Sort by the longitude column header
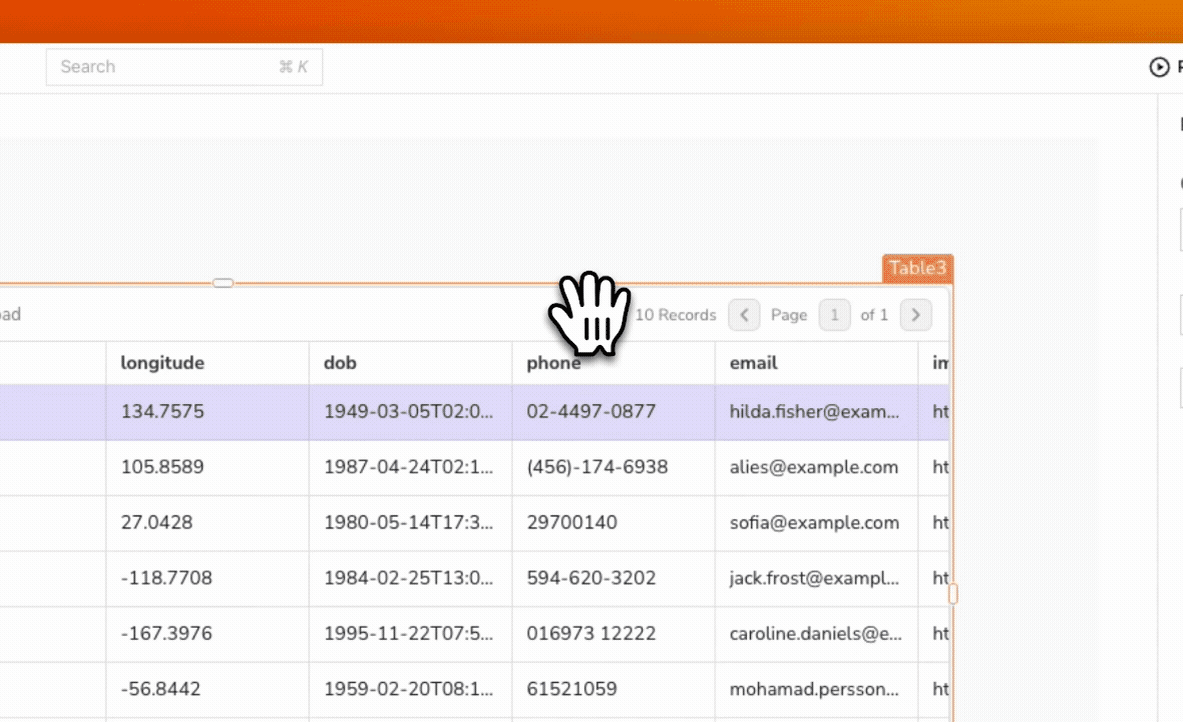 coord(163,363)
